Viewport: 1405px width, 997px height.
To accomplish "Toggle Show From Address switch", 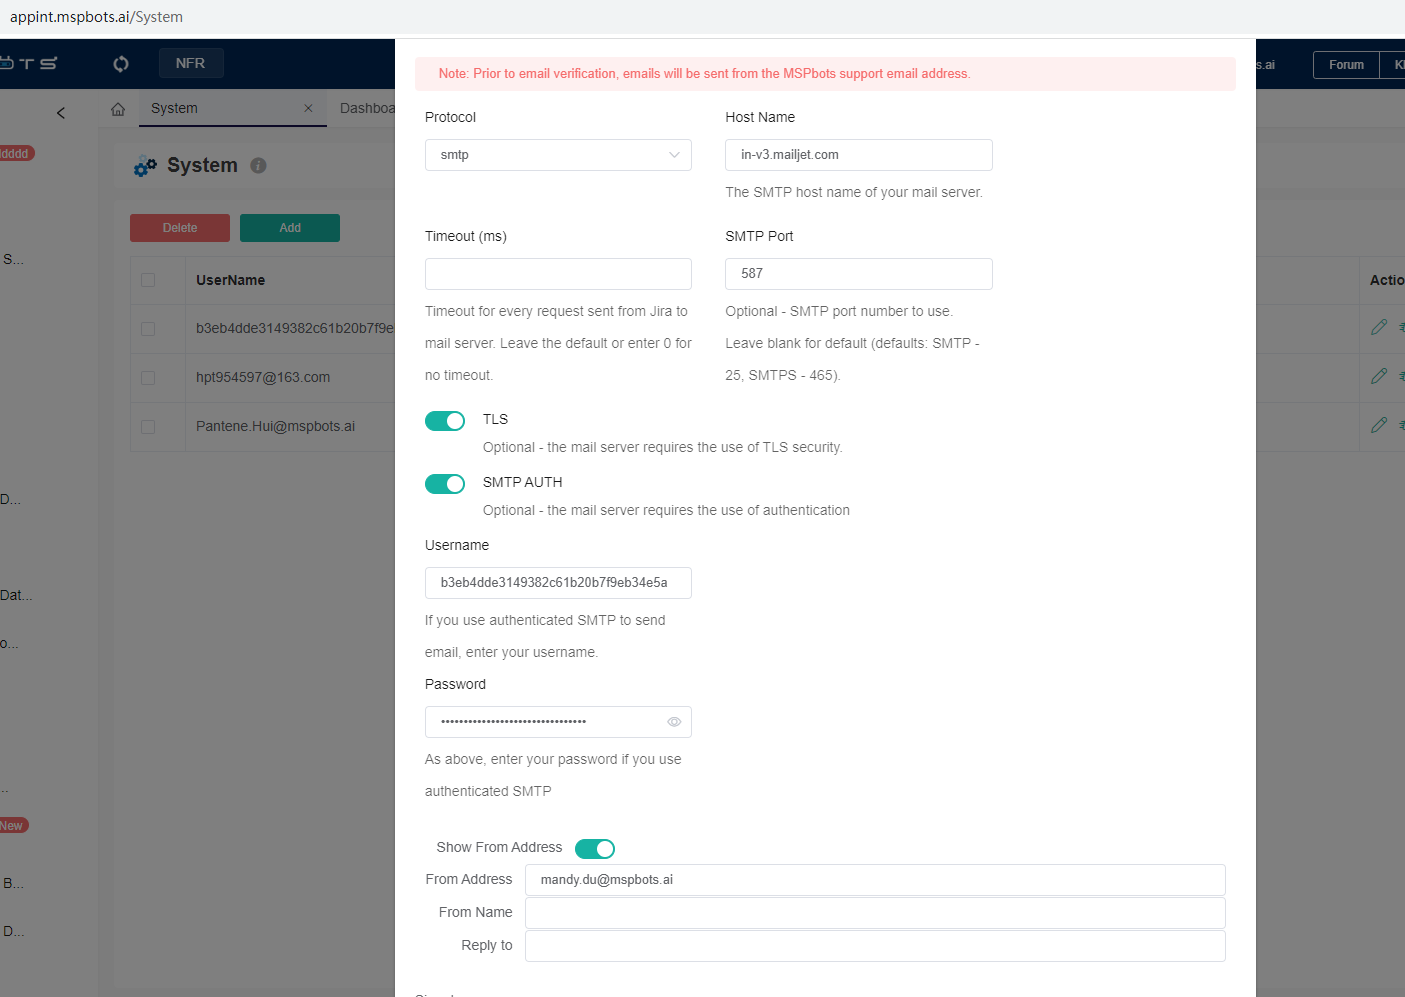I will [595, 849].
